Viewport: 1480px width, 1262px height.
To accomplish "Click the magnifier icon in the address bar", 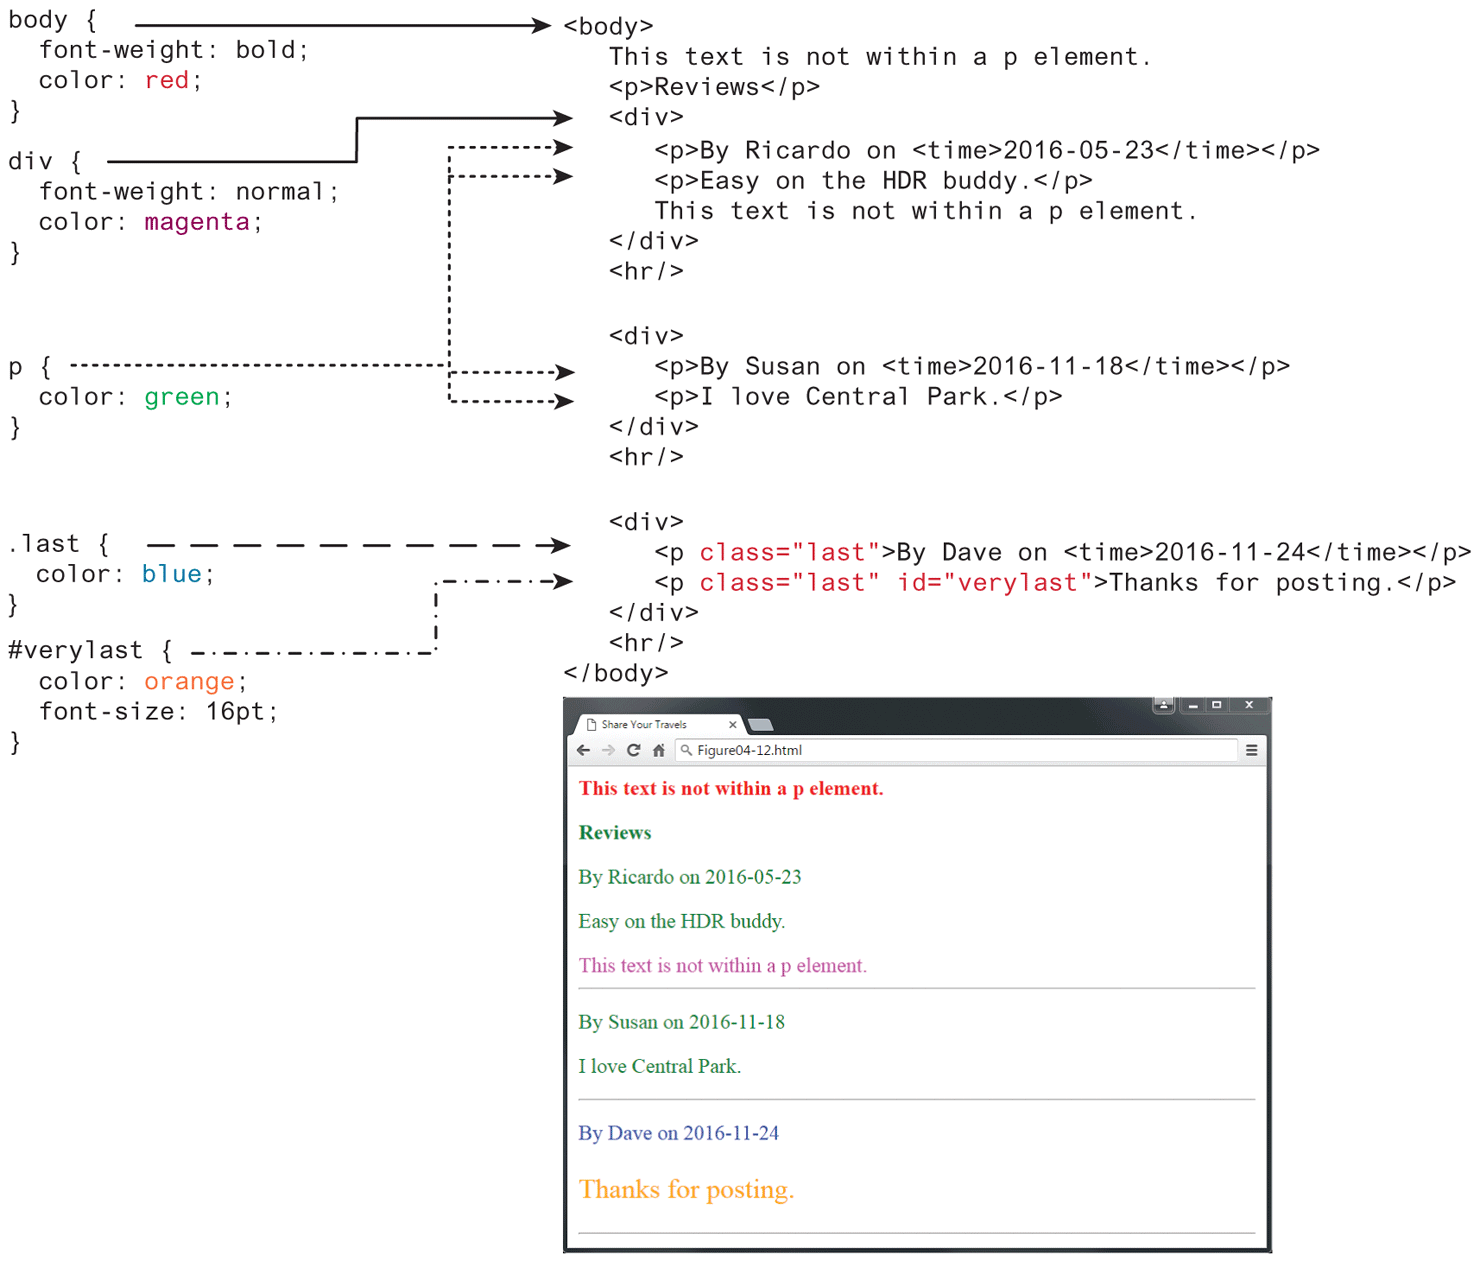I will click(x=686, y=750).
